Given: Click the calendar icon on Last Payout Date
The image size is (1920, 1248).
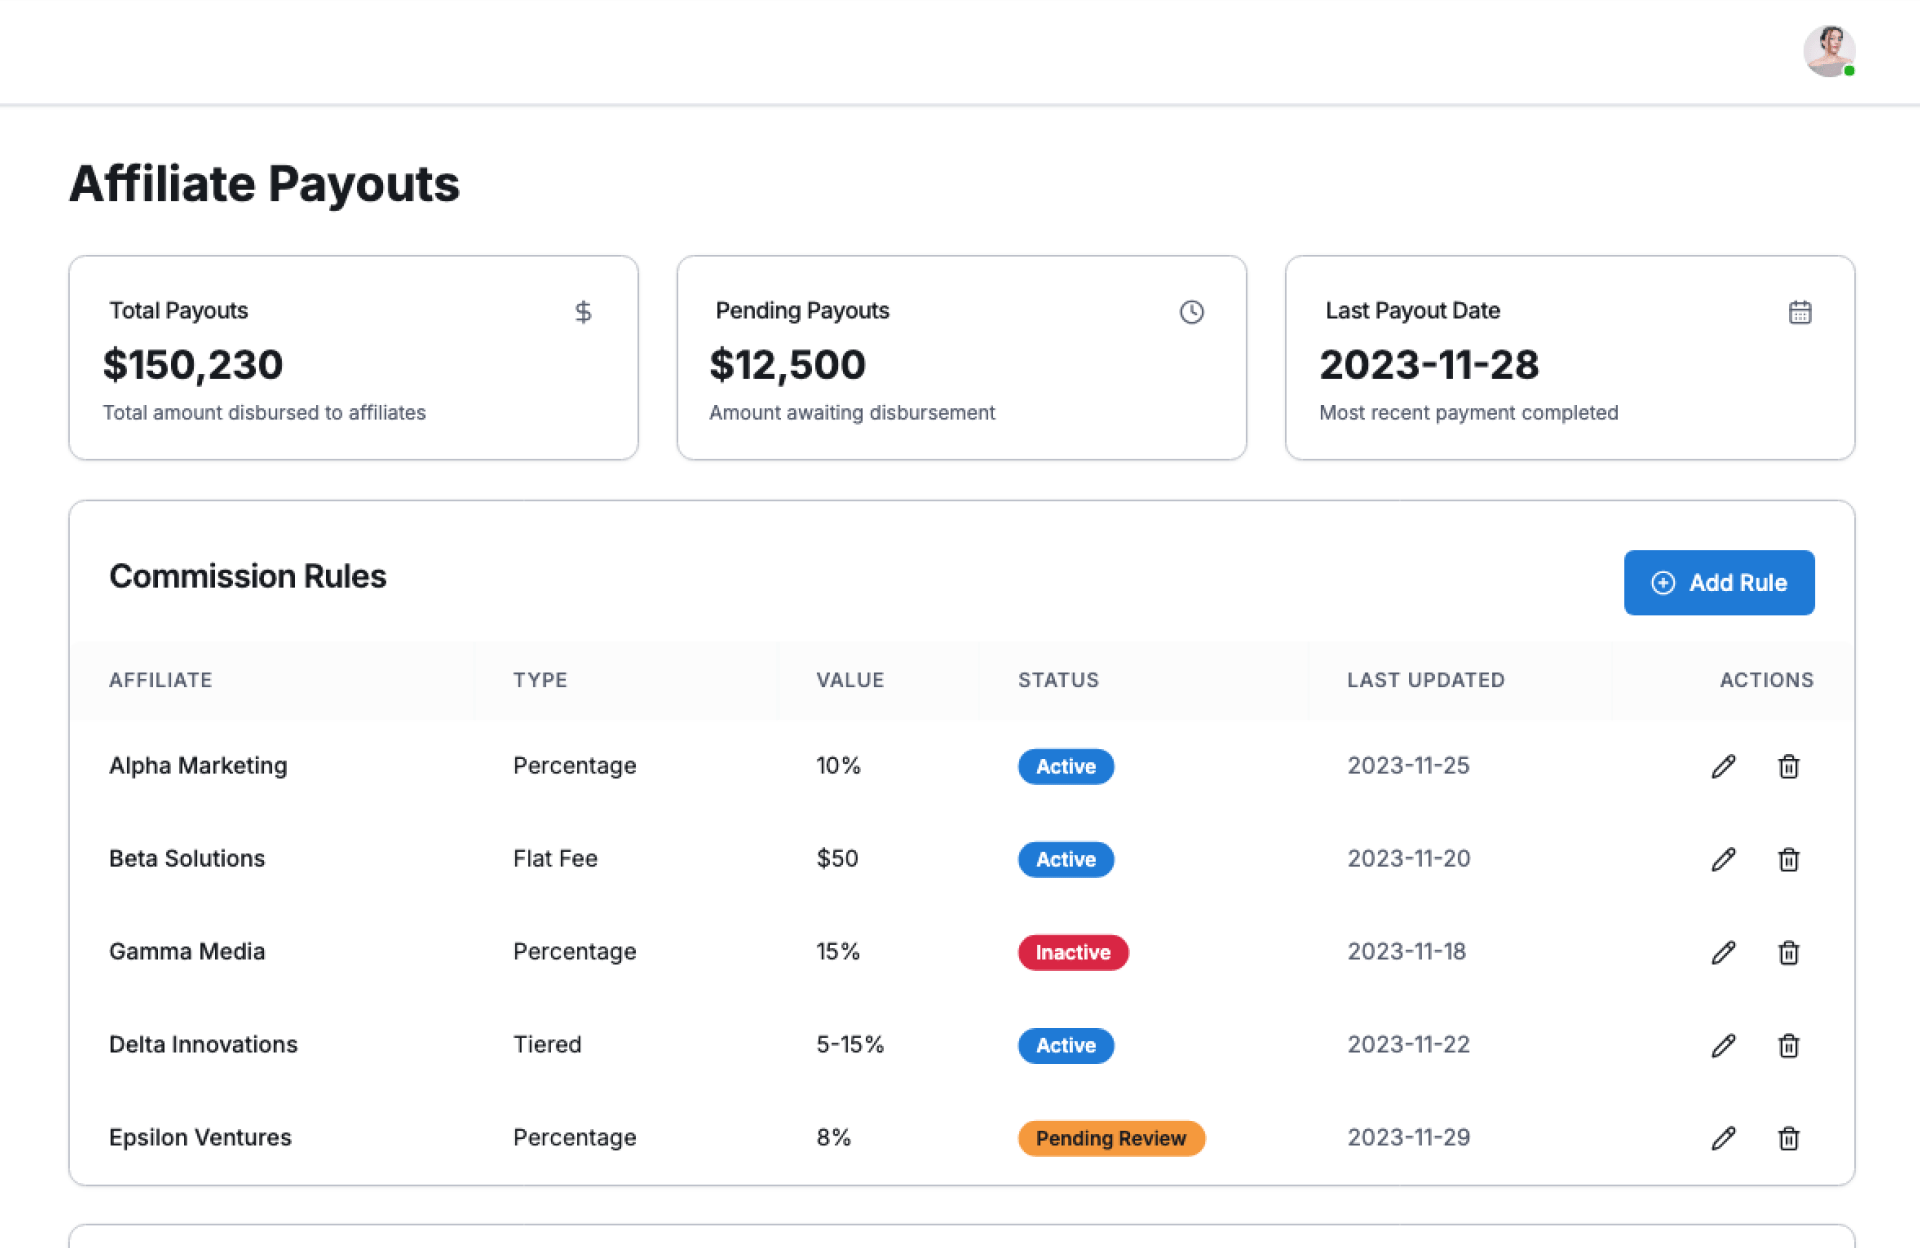Looking at the screenshot, I should (x=1799, y=312).
